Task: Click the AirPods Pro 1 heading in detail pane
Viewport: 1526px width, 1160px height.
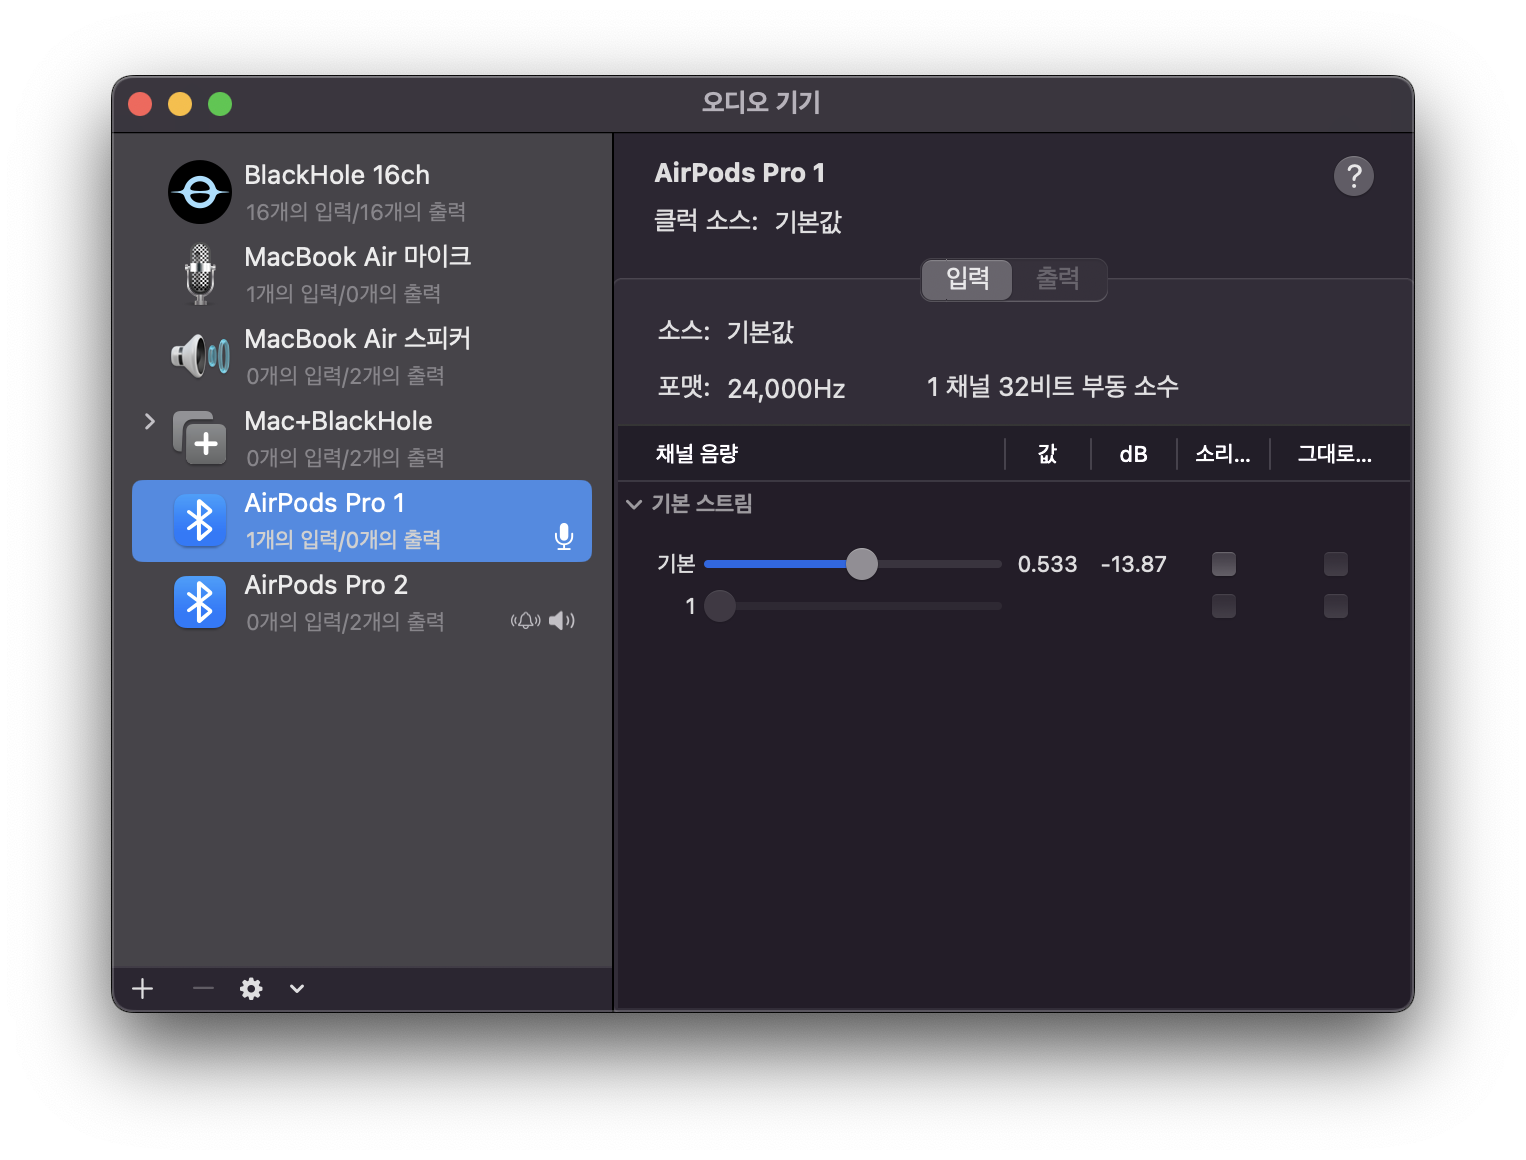Action: click(740, 173)
